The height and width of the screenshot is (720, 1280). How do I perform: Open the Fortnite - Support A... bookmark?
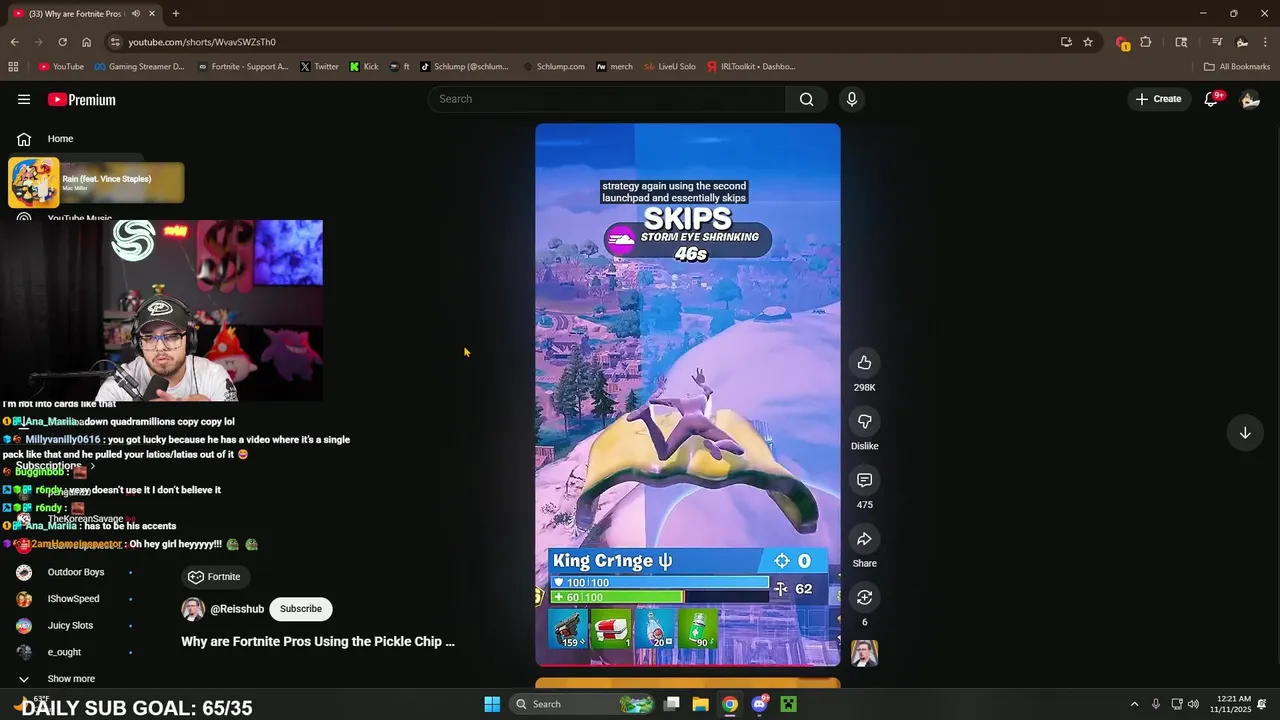[243, 67]
